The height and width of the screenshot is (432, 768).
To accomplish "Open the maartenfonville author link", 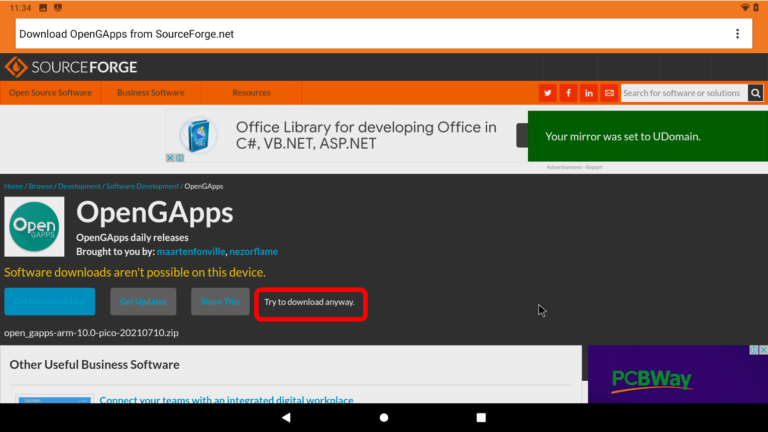I will click(x=191, y=252).
